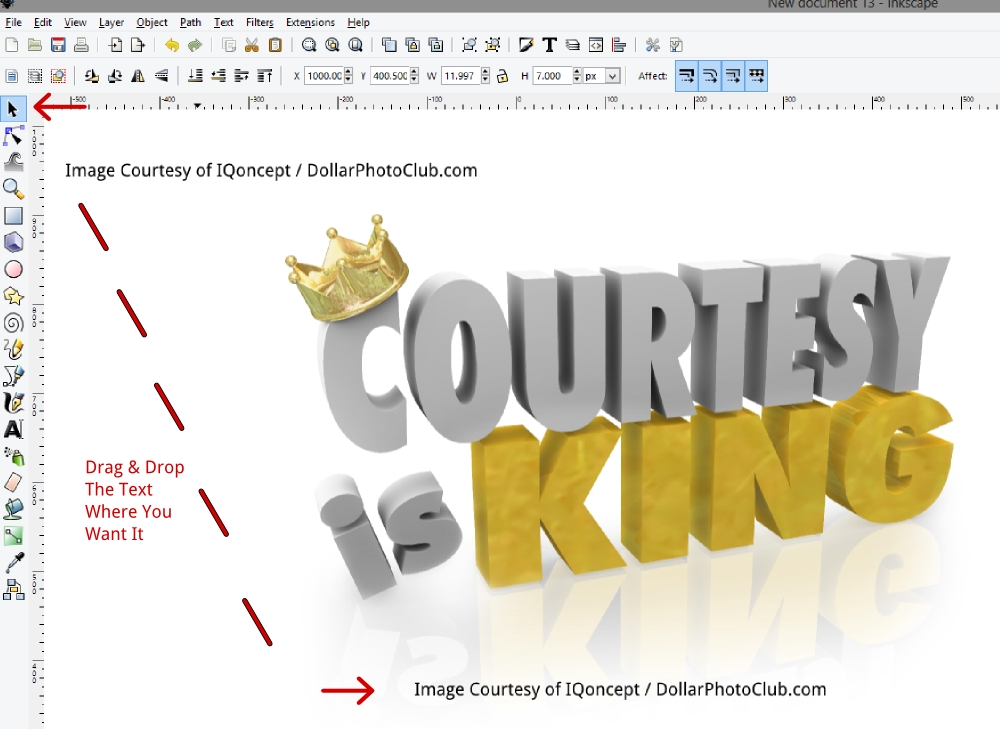Image resolution: width=1000 pixels, height=729 pixels.
Task: Open the Extensions menu
Action: coord(310,22)
